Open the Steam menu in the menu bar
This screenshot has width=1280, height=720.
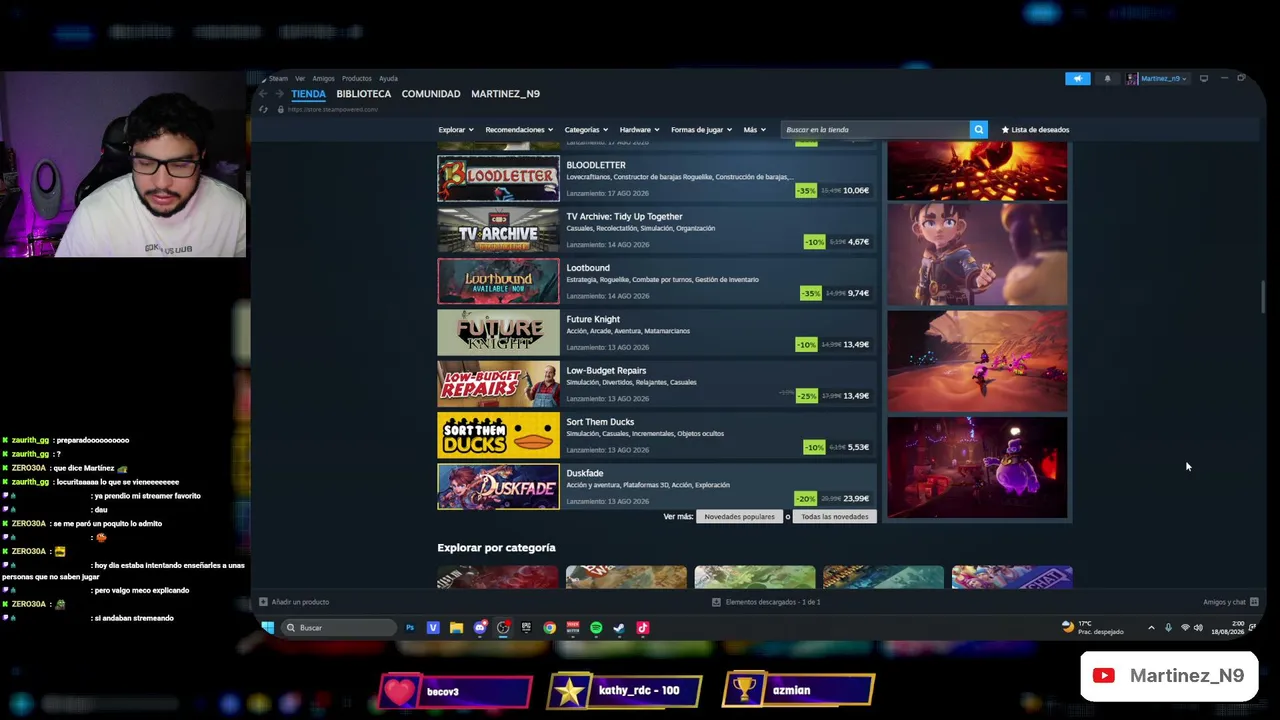point(277,78)
